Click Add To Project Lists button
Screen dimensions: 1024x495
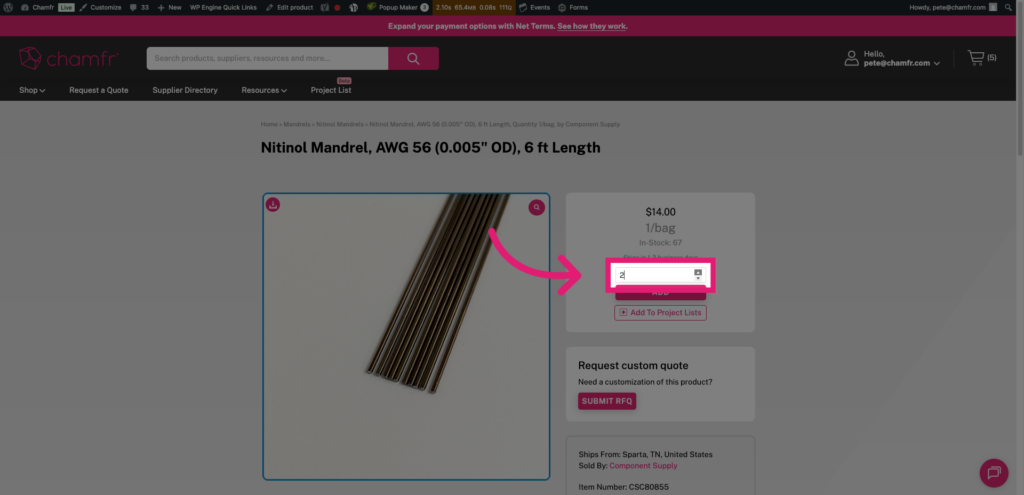[x=660, y=313]
